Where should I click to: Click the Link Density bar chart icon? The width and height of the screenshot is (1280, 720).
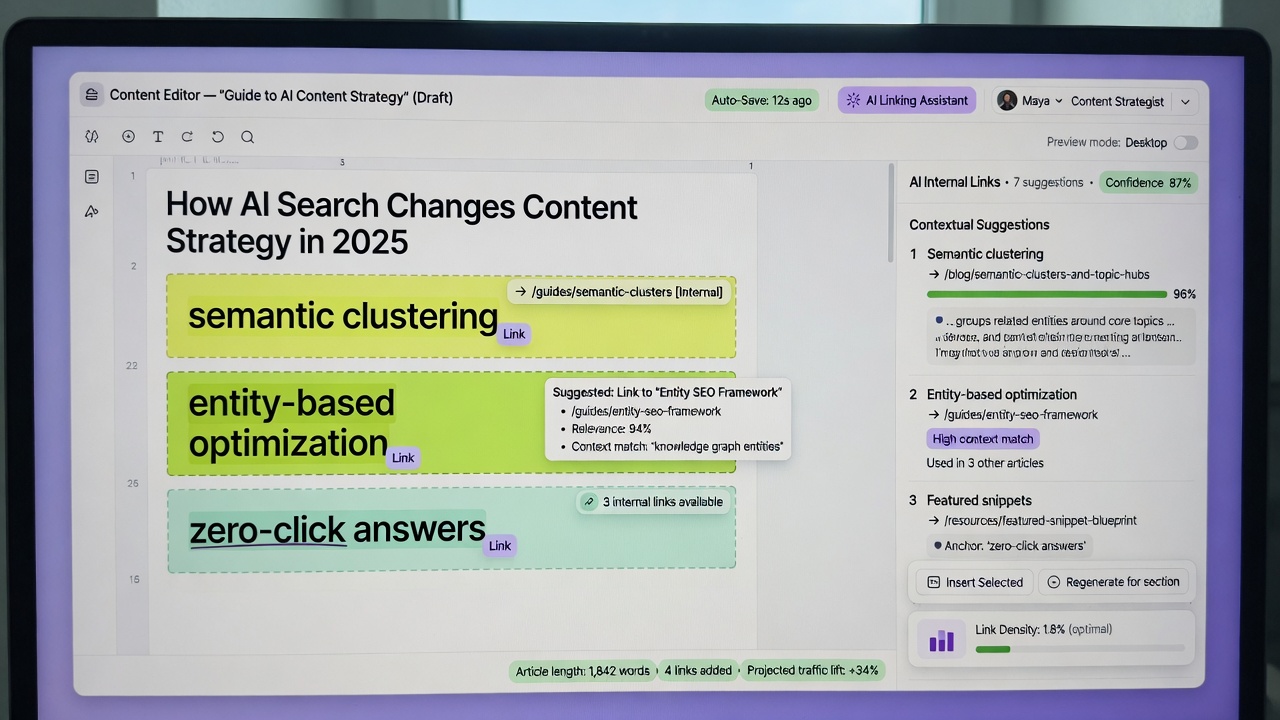(941, 639)
